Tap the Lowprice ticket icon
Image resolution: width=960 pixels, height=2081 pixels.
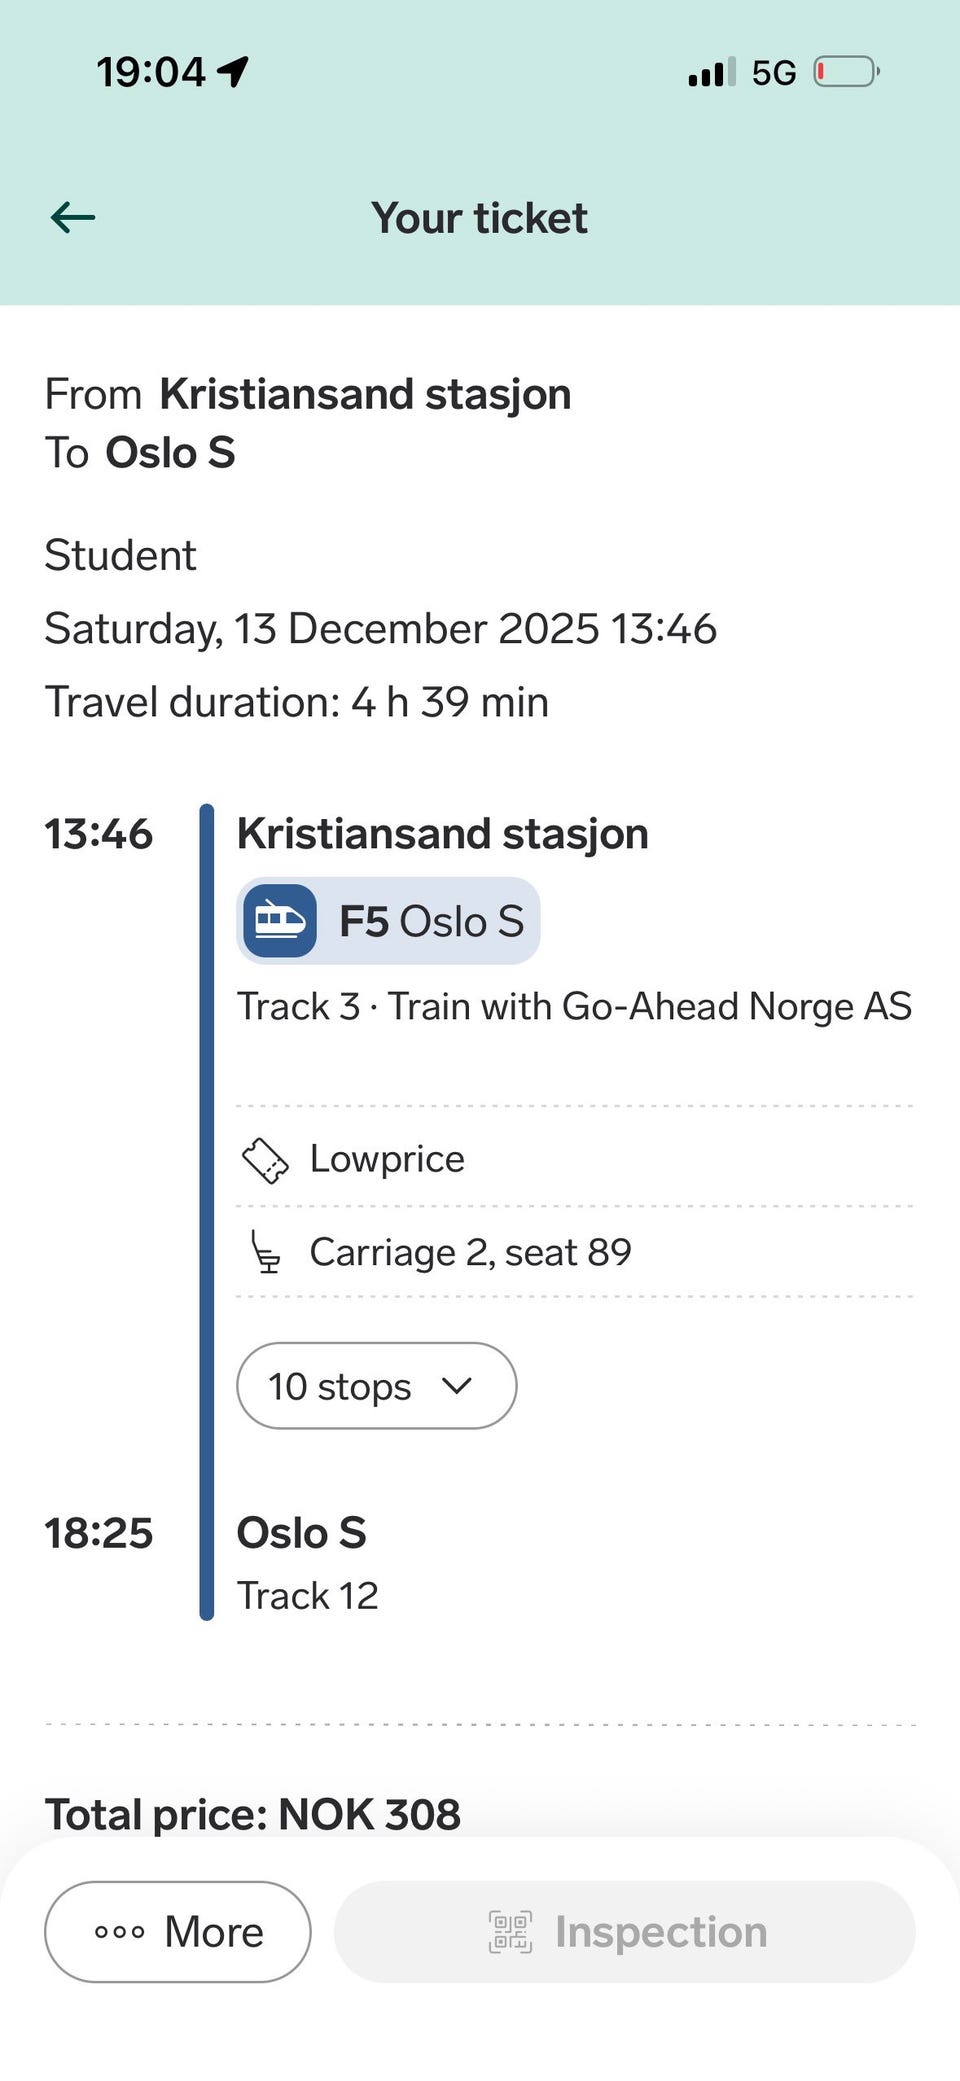tap(265, 1160)
